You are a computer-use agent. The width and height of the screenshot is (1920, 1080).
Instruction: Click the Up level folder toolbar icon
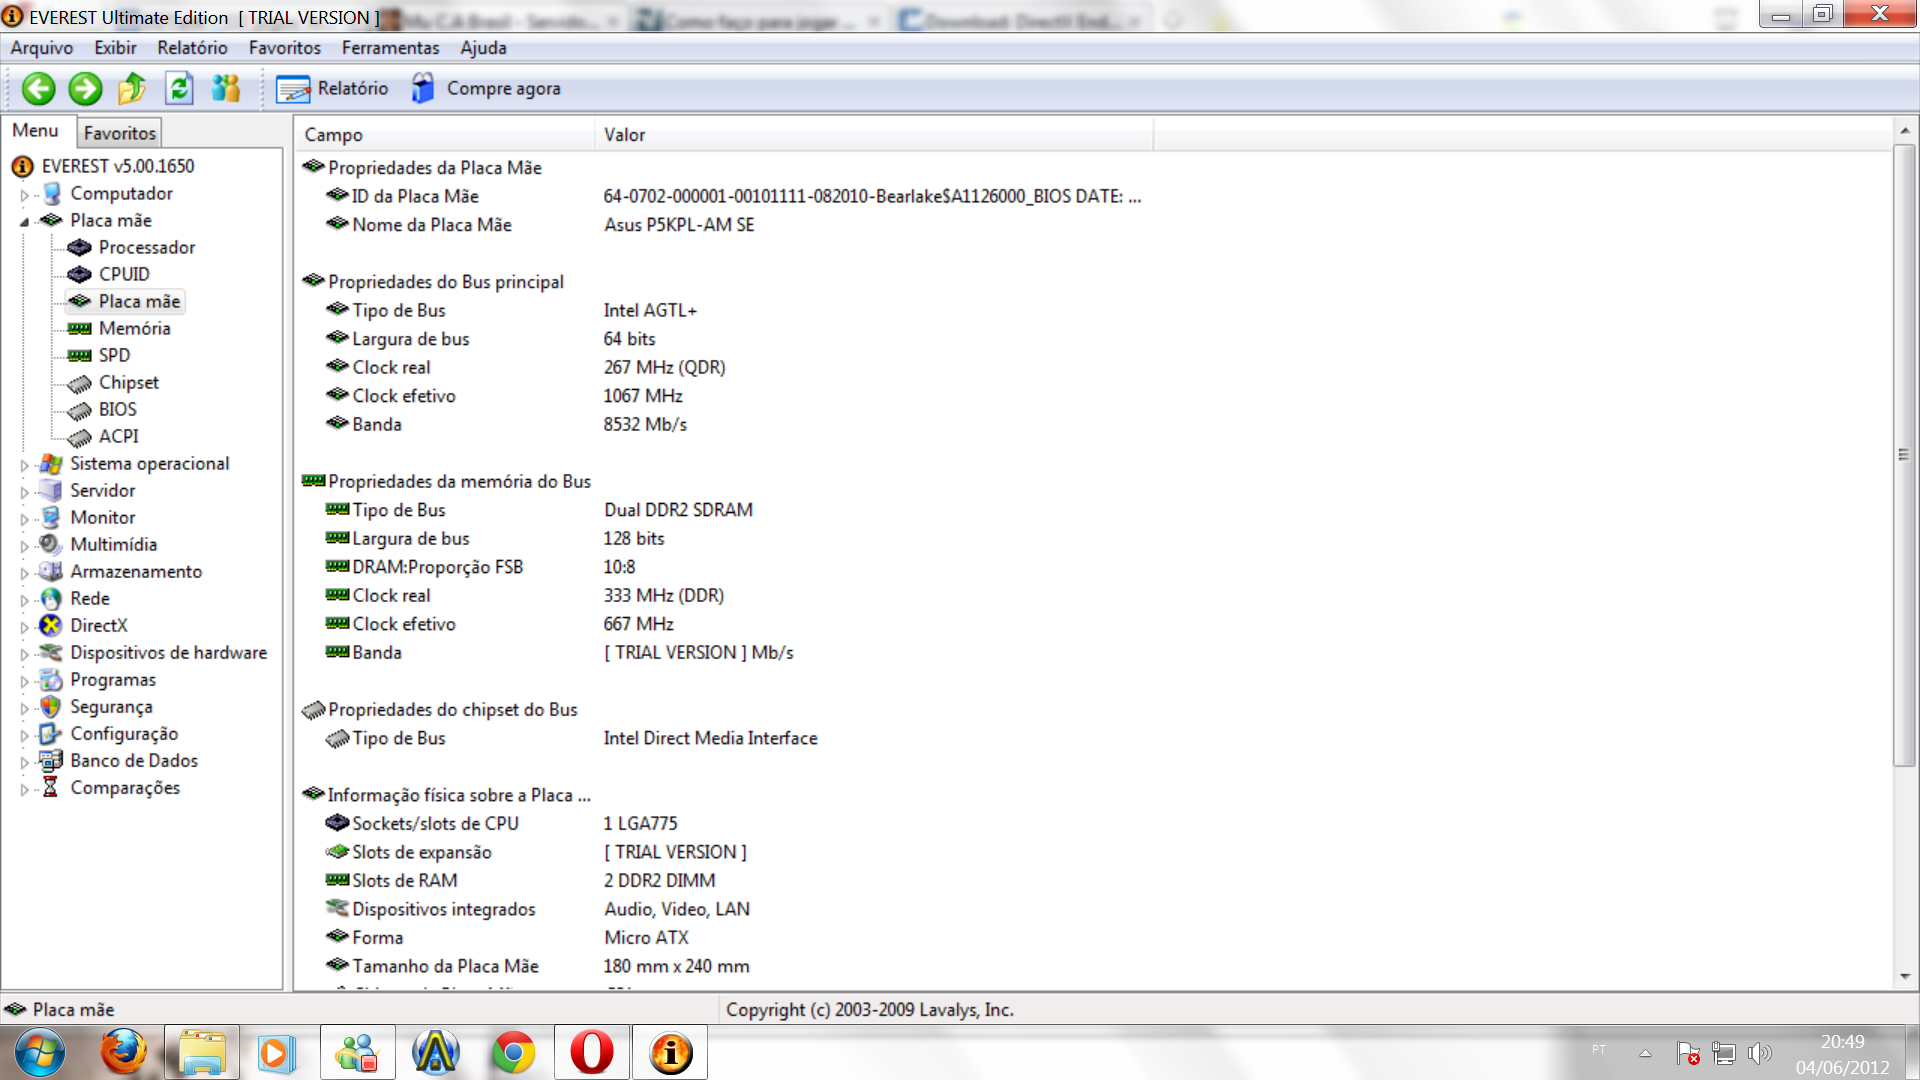pyautogui.click(x=132, y=89)
